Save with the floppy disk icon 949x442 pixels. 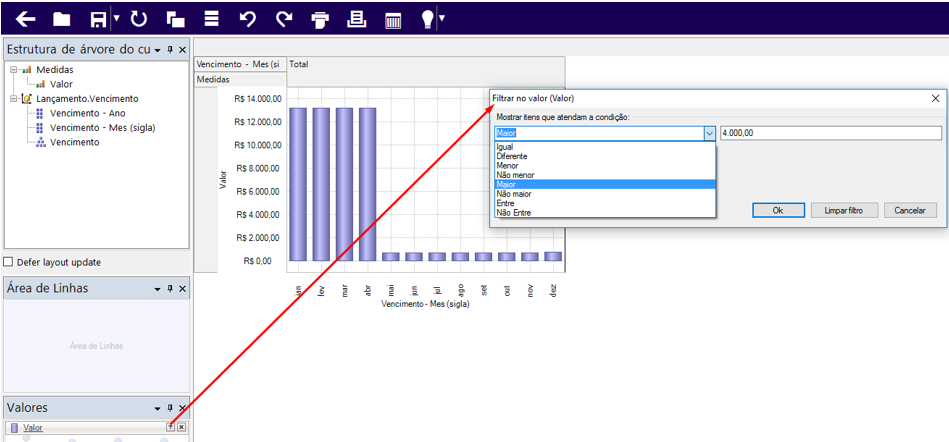[x=99, y=20]
